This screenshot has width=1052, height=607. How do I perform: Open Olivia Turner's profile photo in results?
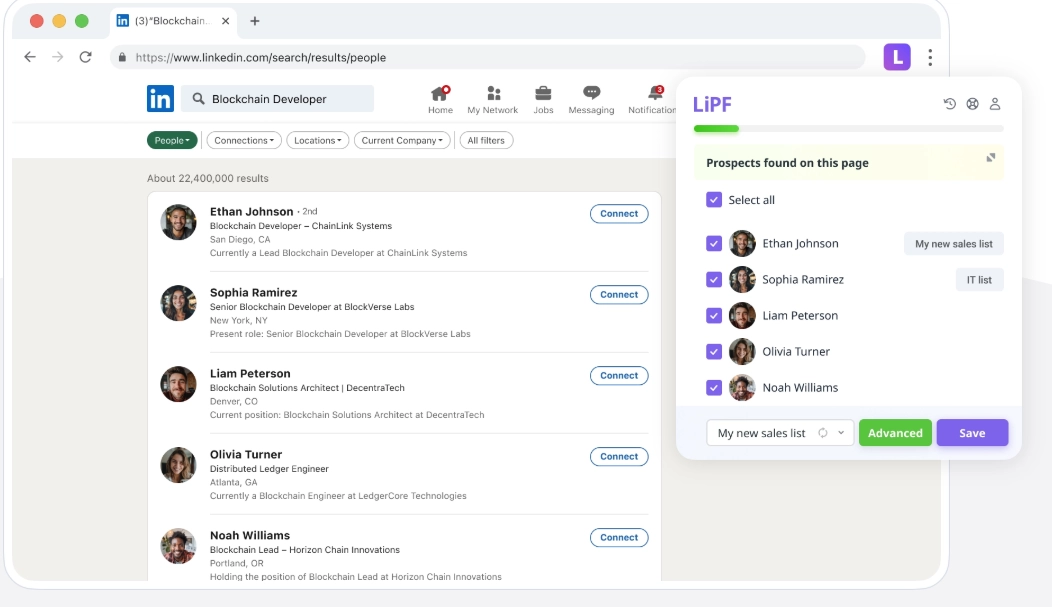click(178, 465)
